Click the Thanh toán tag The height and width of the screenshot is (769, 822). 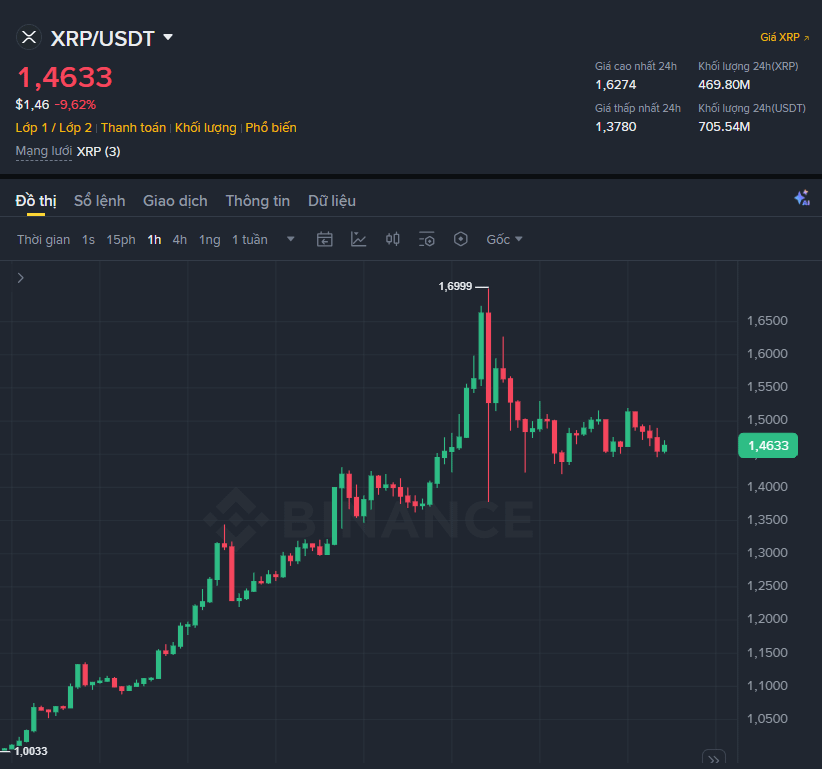[133, 128]
